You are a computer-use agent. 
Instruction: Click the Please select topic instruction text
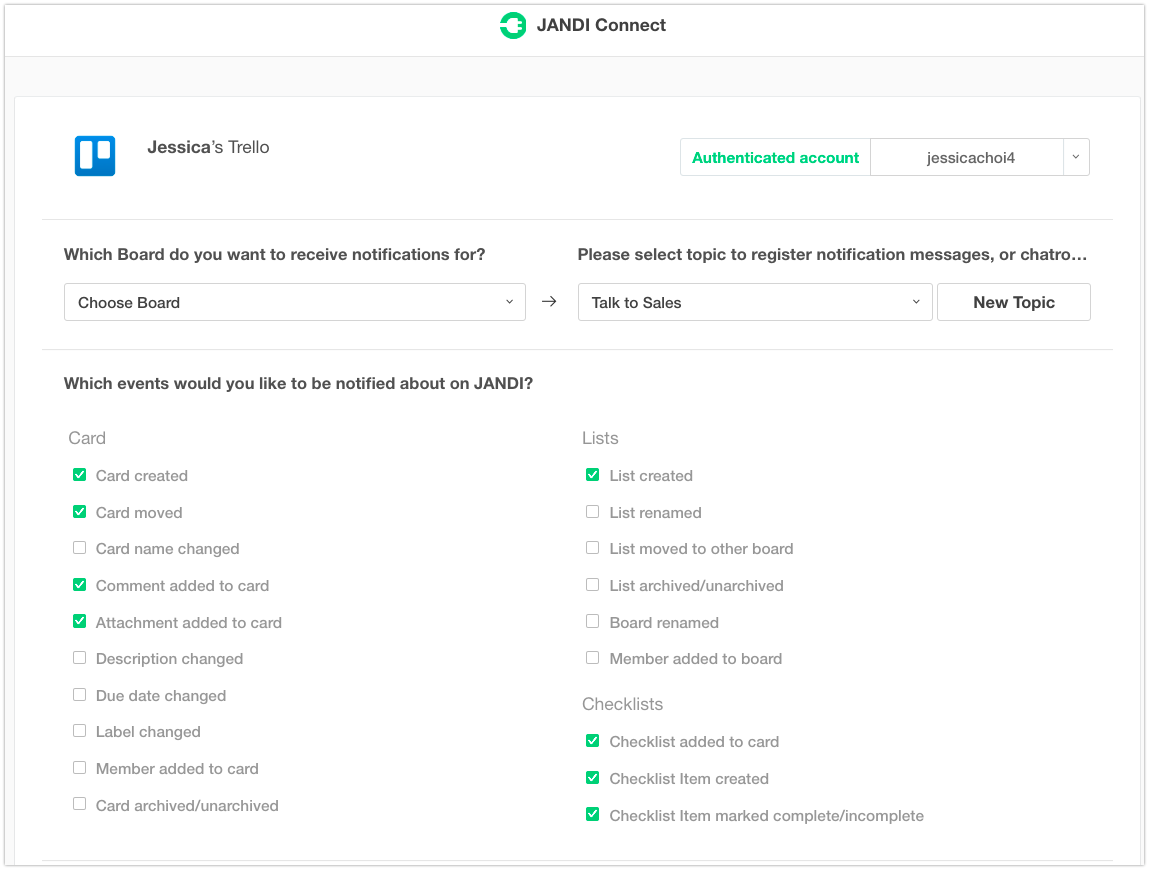[832, 254]
